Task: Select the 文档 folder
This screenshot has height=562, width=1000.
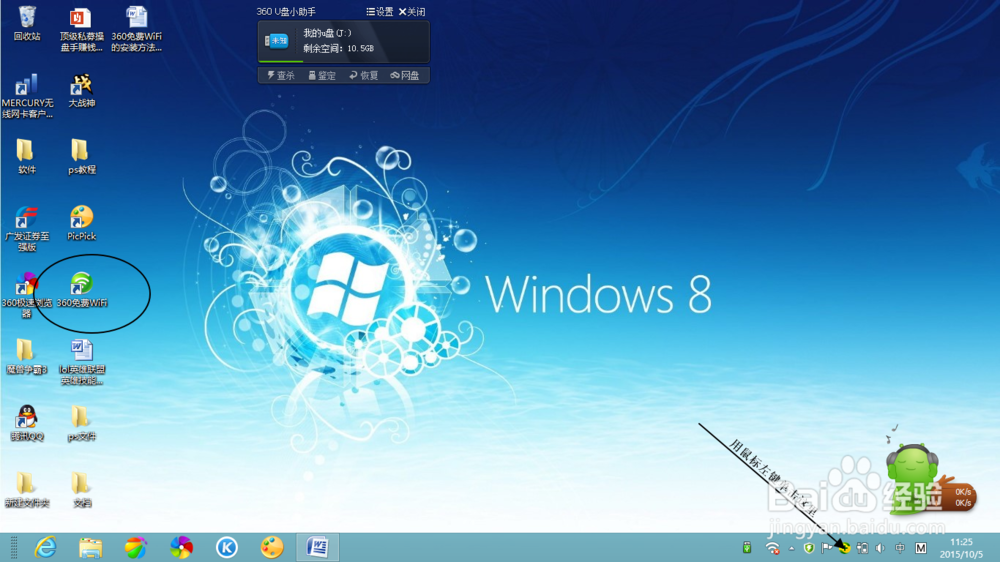Action: pyautogui.click(x=82, y=490)
